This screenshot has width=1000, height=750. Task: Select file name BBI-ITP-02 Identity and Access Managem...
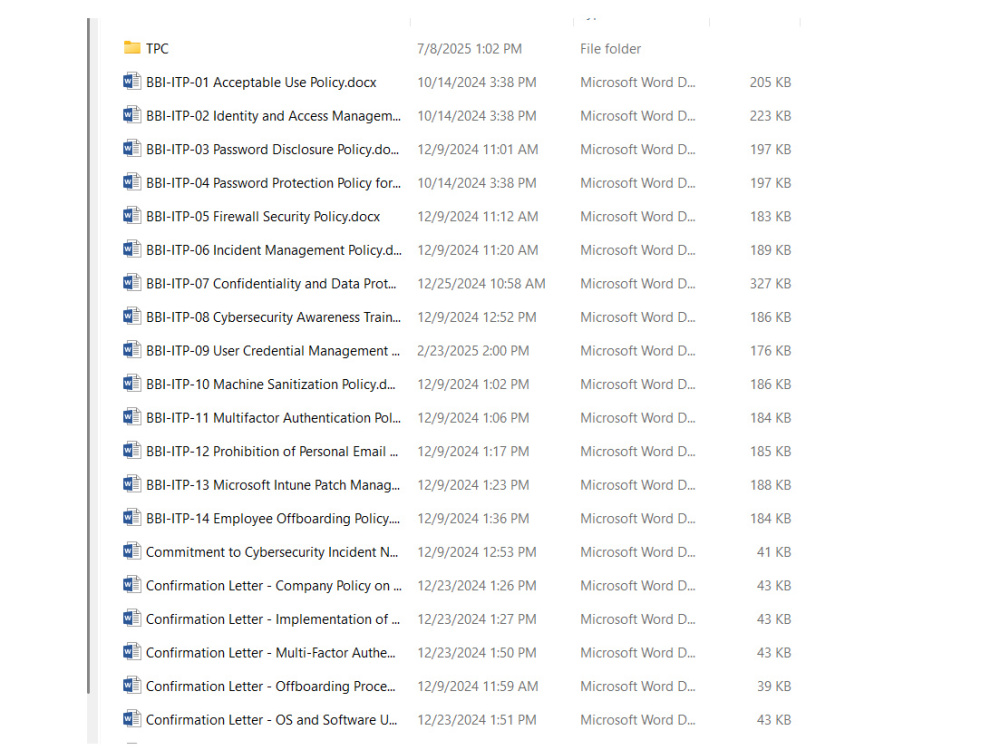273,116
